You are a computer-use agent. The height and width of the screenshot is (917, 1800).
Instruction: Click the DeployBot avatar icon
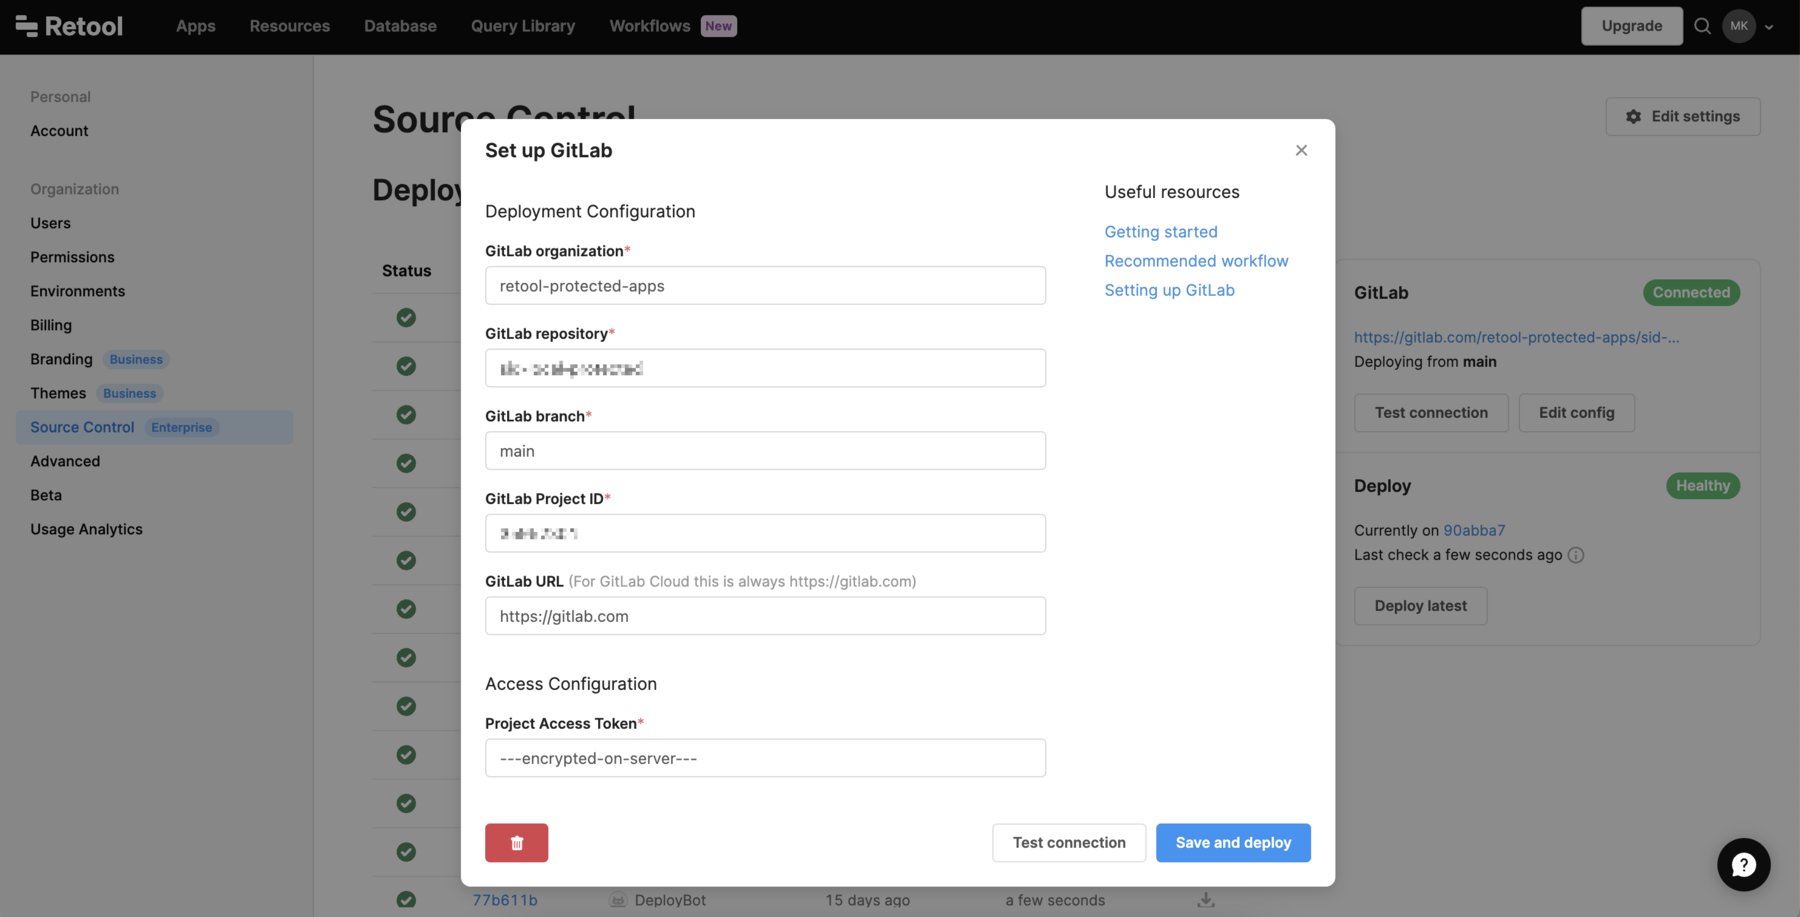pyautogui.click(x=618, y=900)
